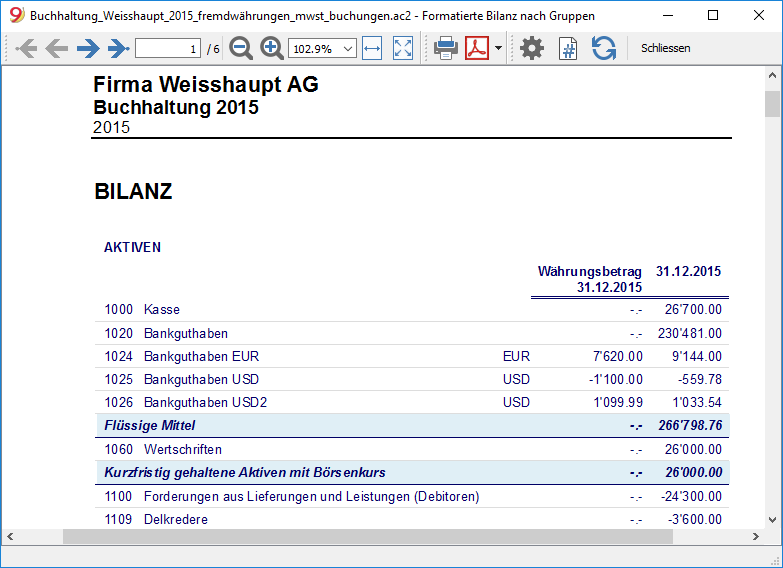Viewport: 783px width, 568px height.
Task: Click the 'BILANZ' heading
Action: click(x=133, y=191)
